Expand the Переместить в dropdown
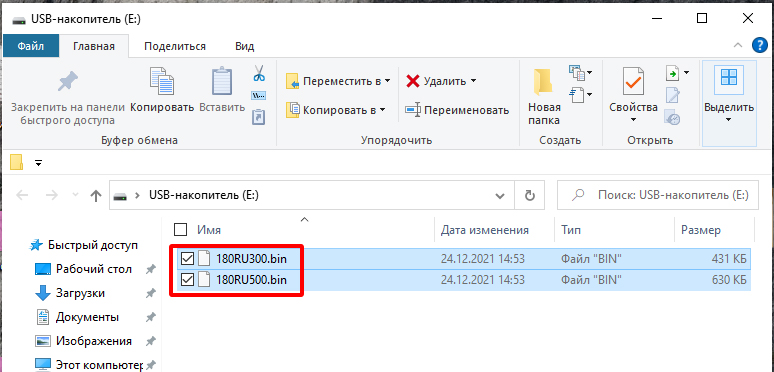This screenshot has height=372, width=774. (387, 81)
